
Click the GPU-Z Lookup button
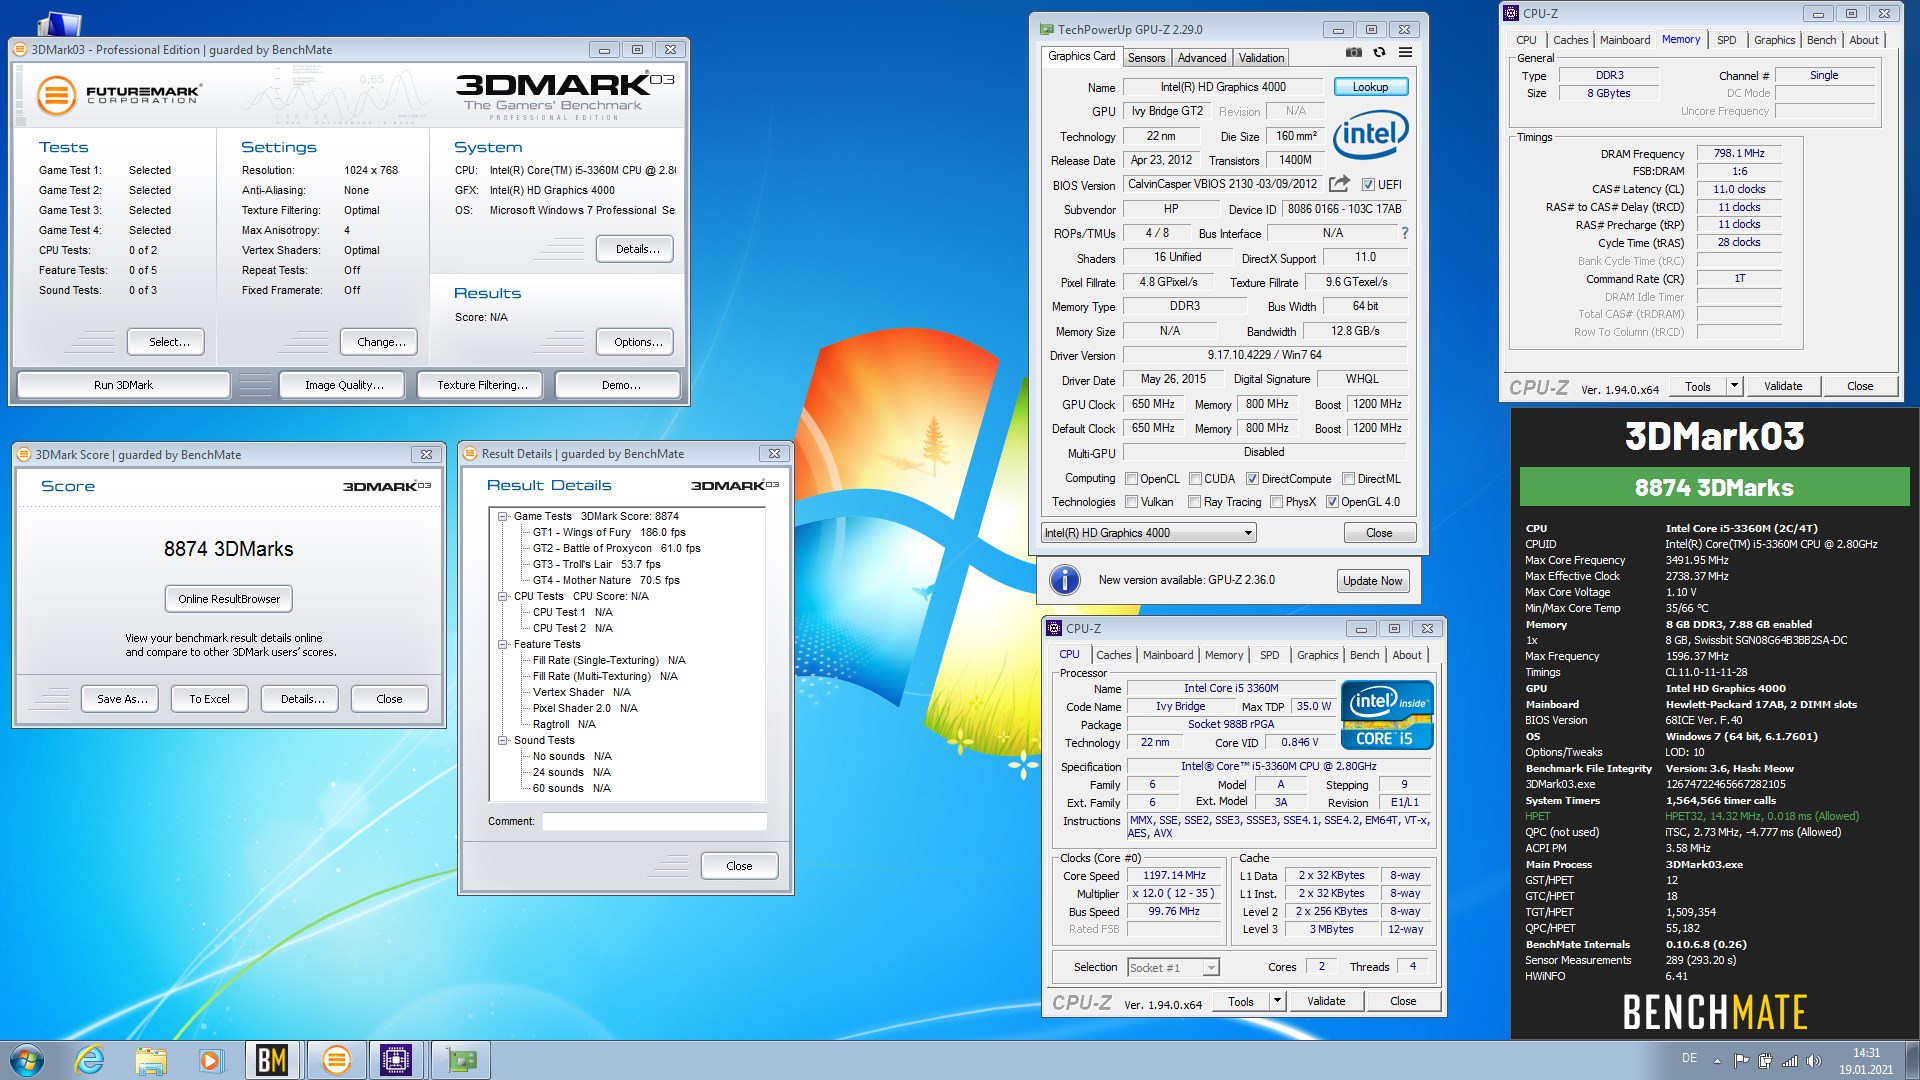(1370, 87)
